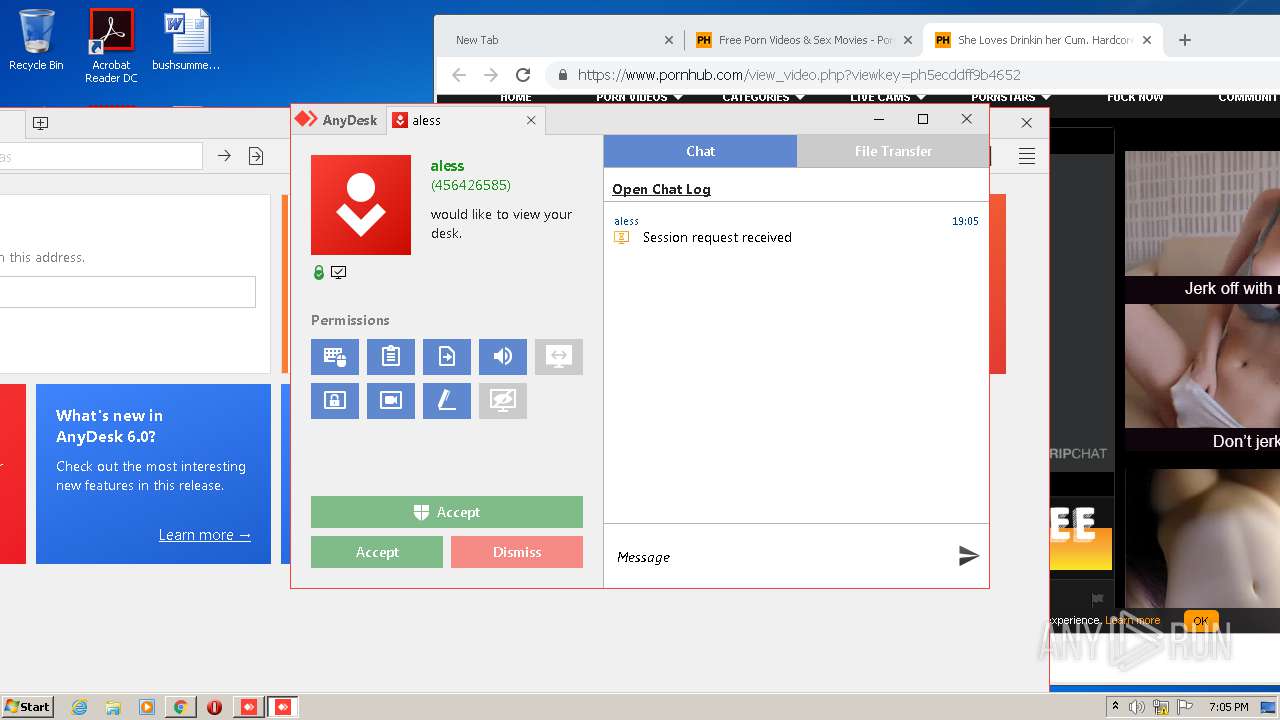Viewport: 1280px width, 720px height.
Task: Click the OK button on the cookie notice
Action: (1201, 621)
